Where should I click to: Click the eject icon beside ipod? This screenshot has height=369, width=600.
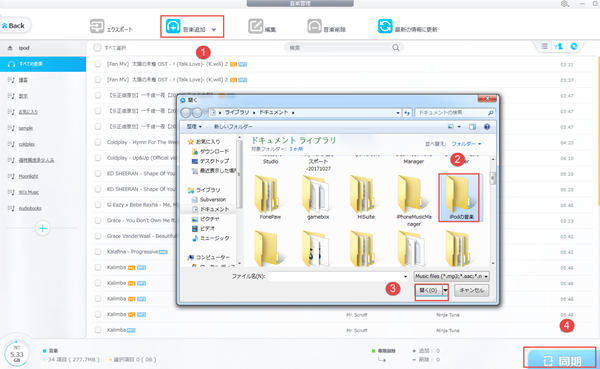pyautogui.click(x=10, y=48)
